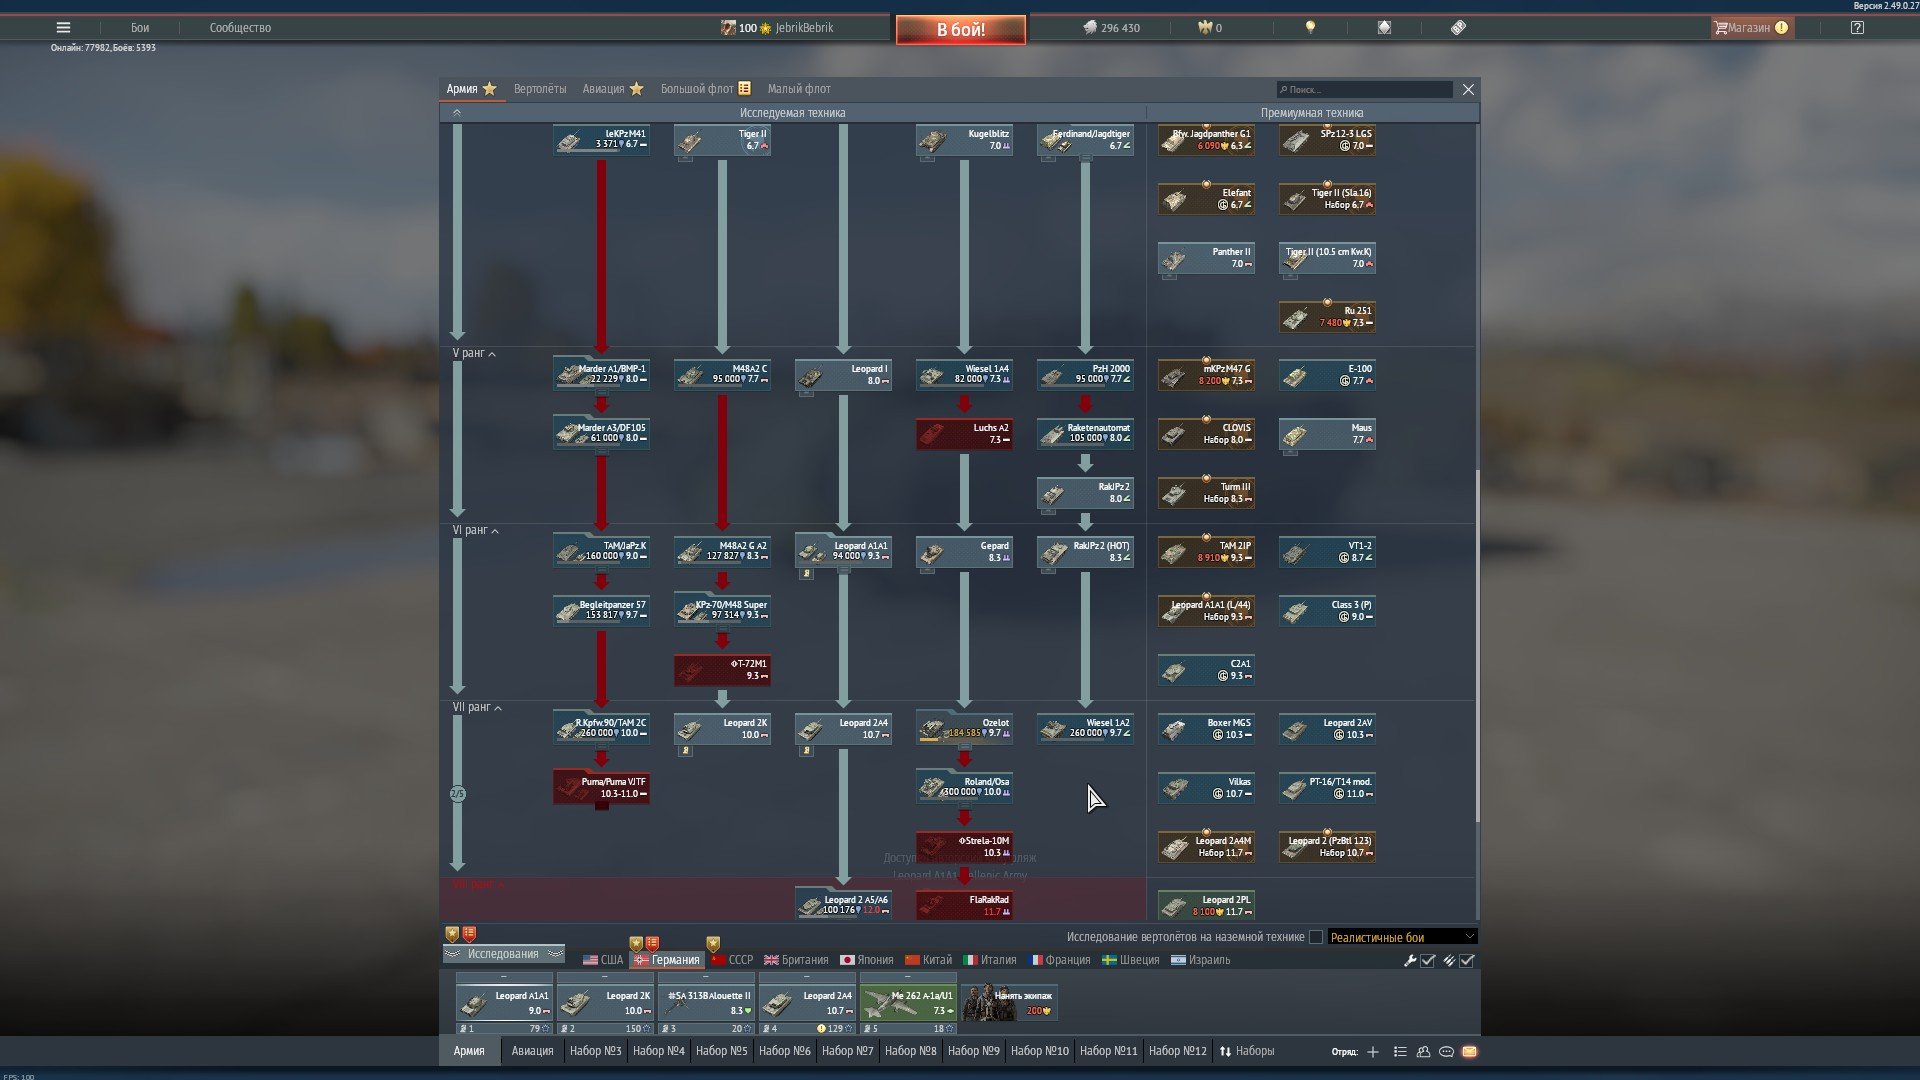Open the help question mark icon
1920x1080 pixels.
click(x=1857, y=28)
